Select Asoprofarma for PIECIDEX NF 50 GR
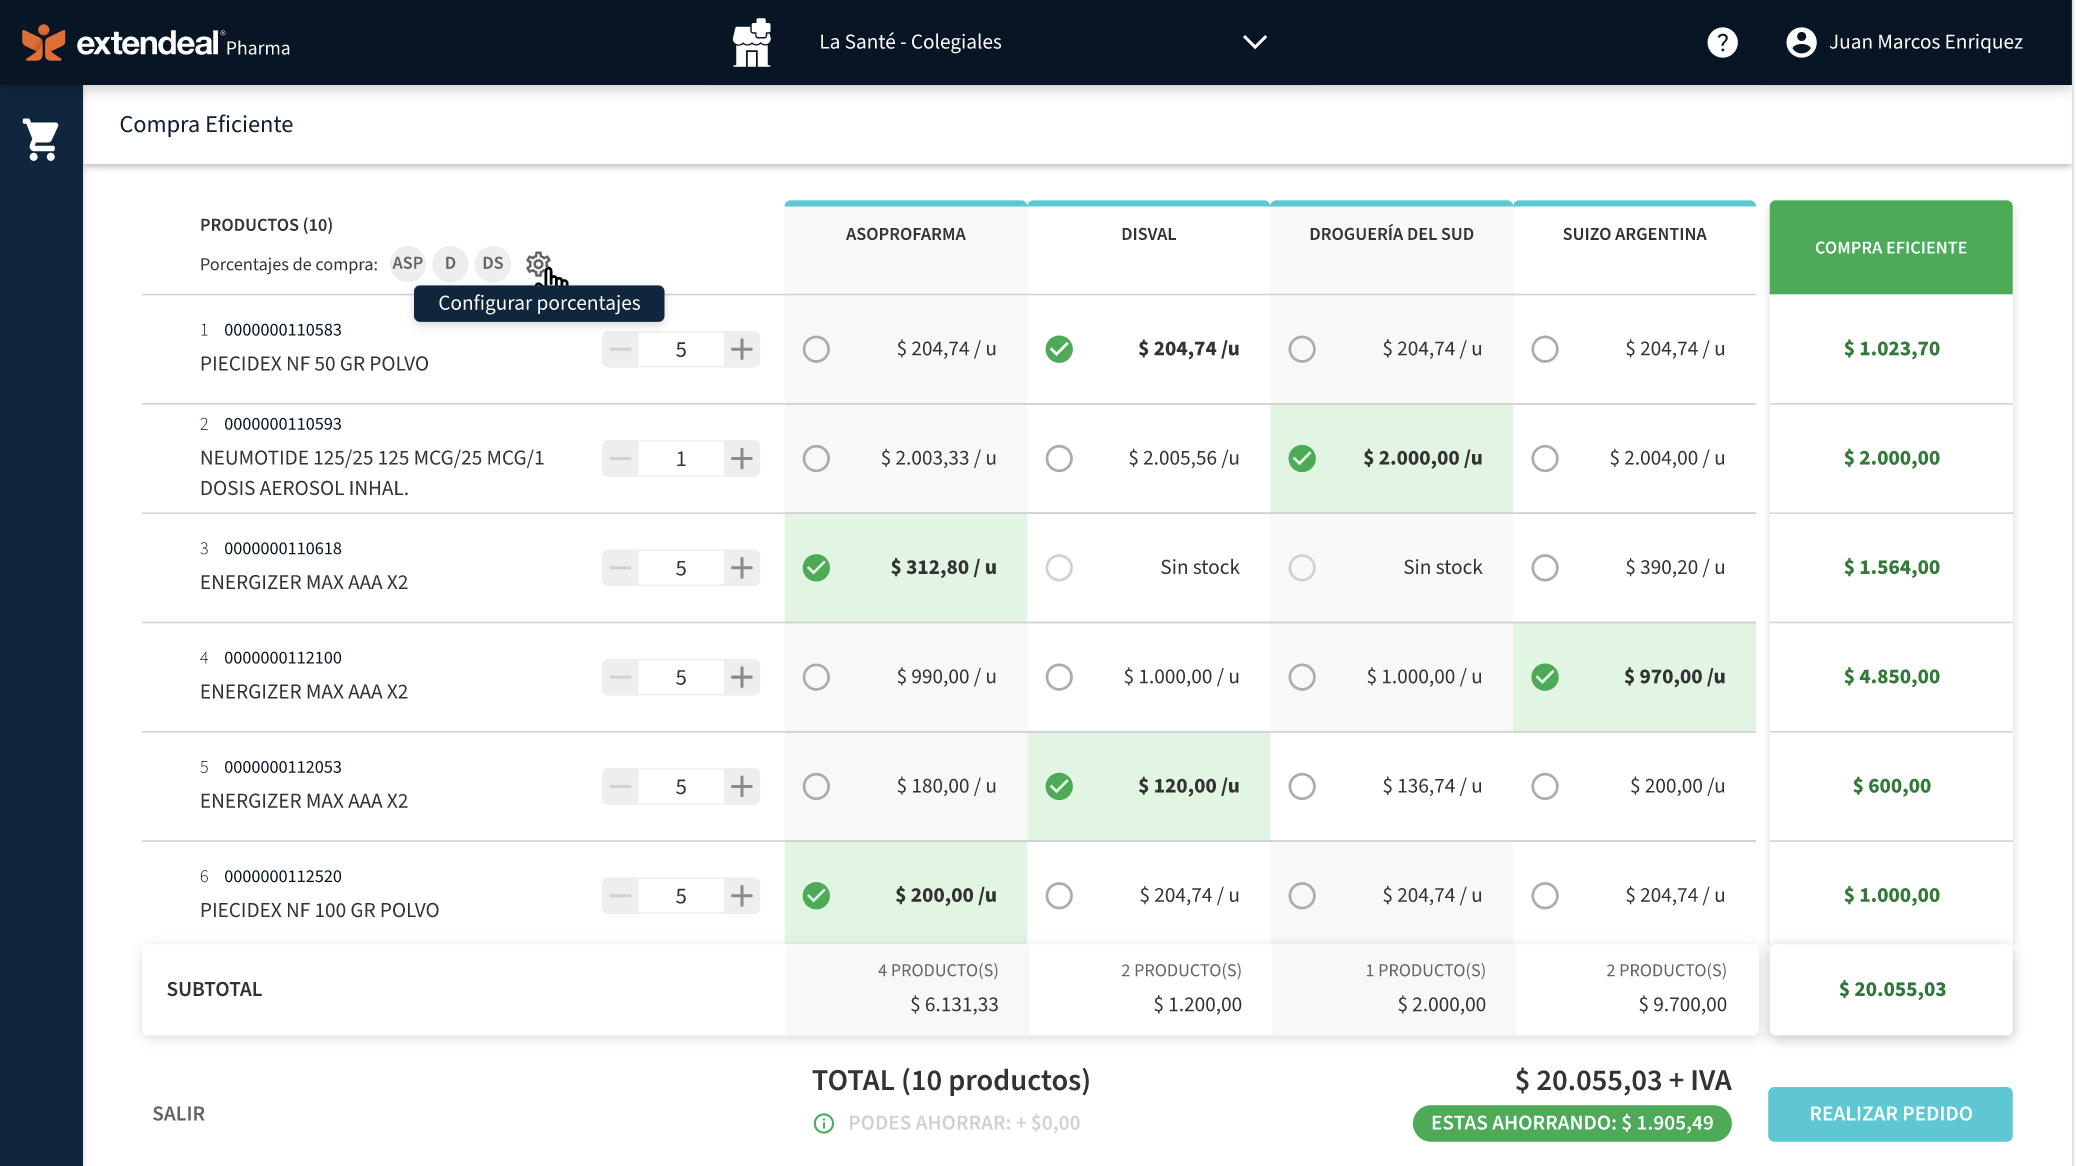The height and width of the screenshot is (1166, 2076). coord(816,349)
